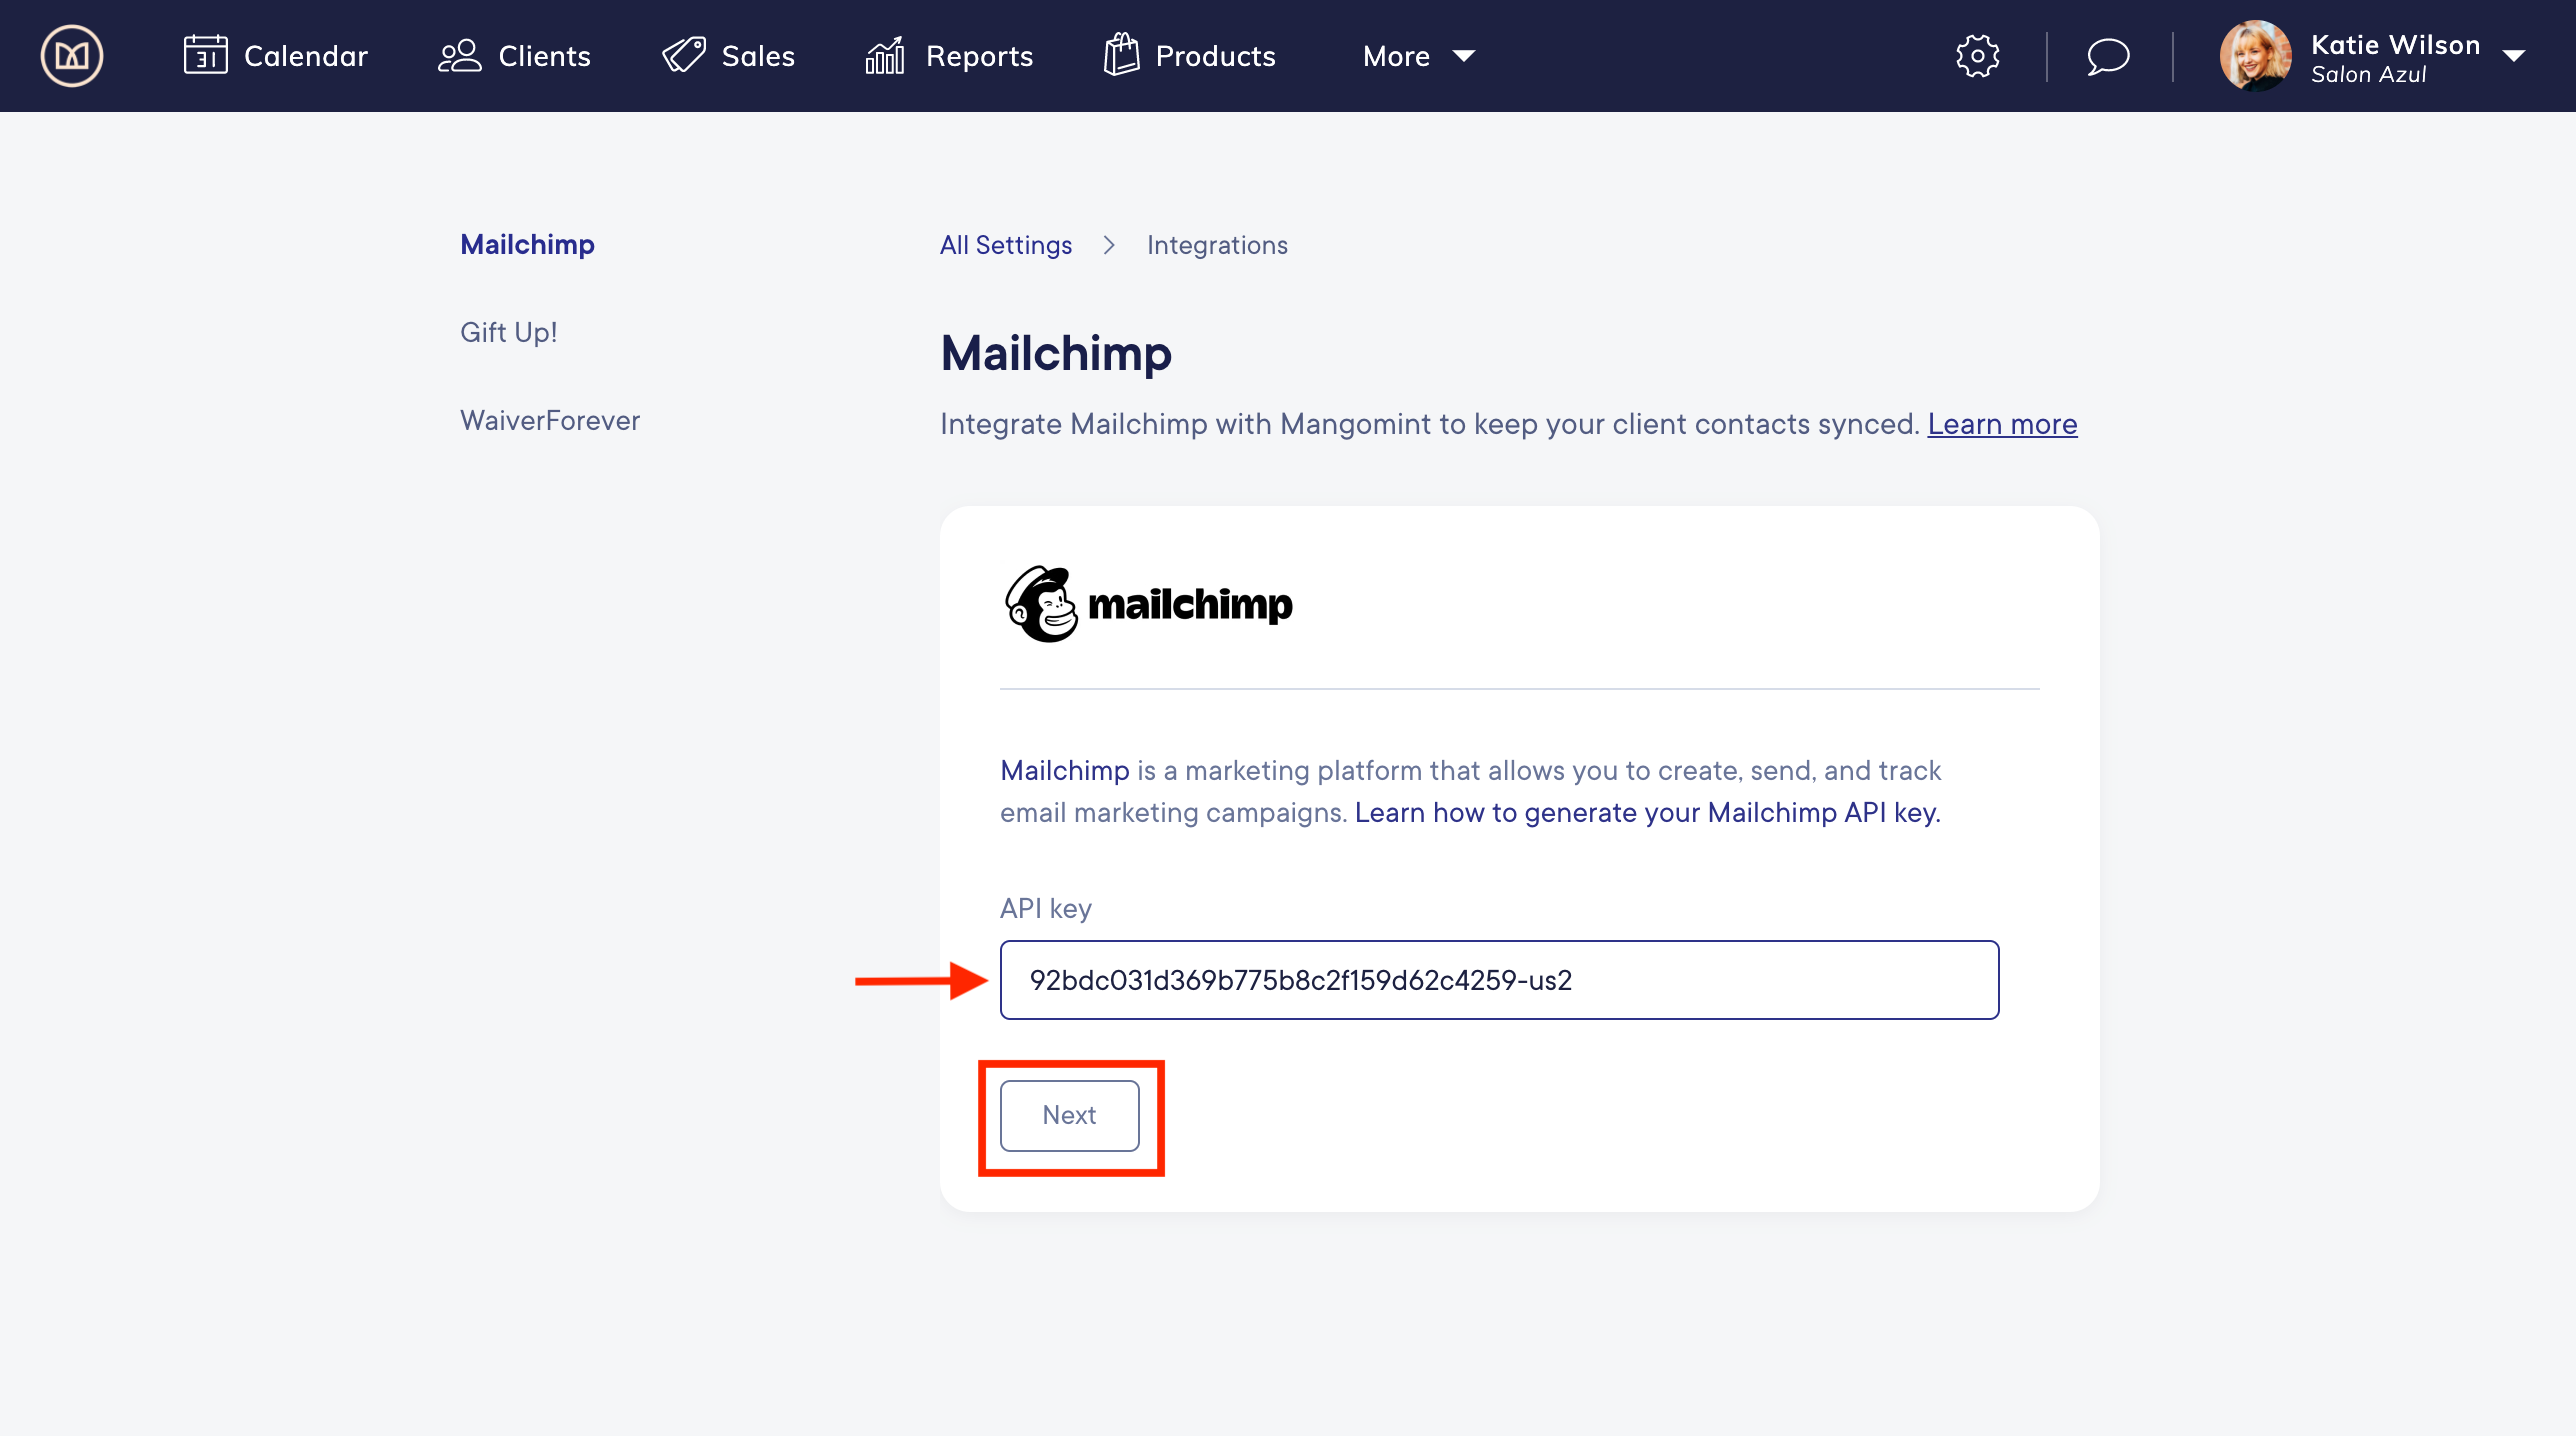The image size is (2576, 1436).
Task: Click Katie Wilson's profile avatar
Action: (x=2255, y=56)
